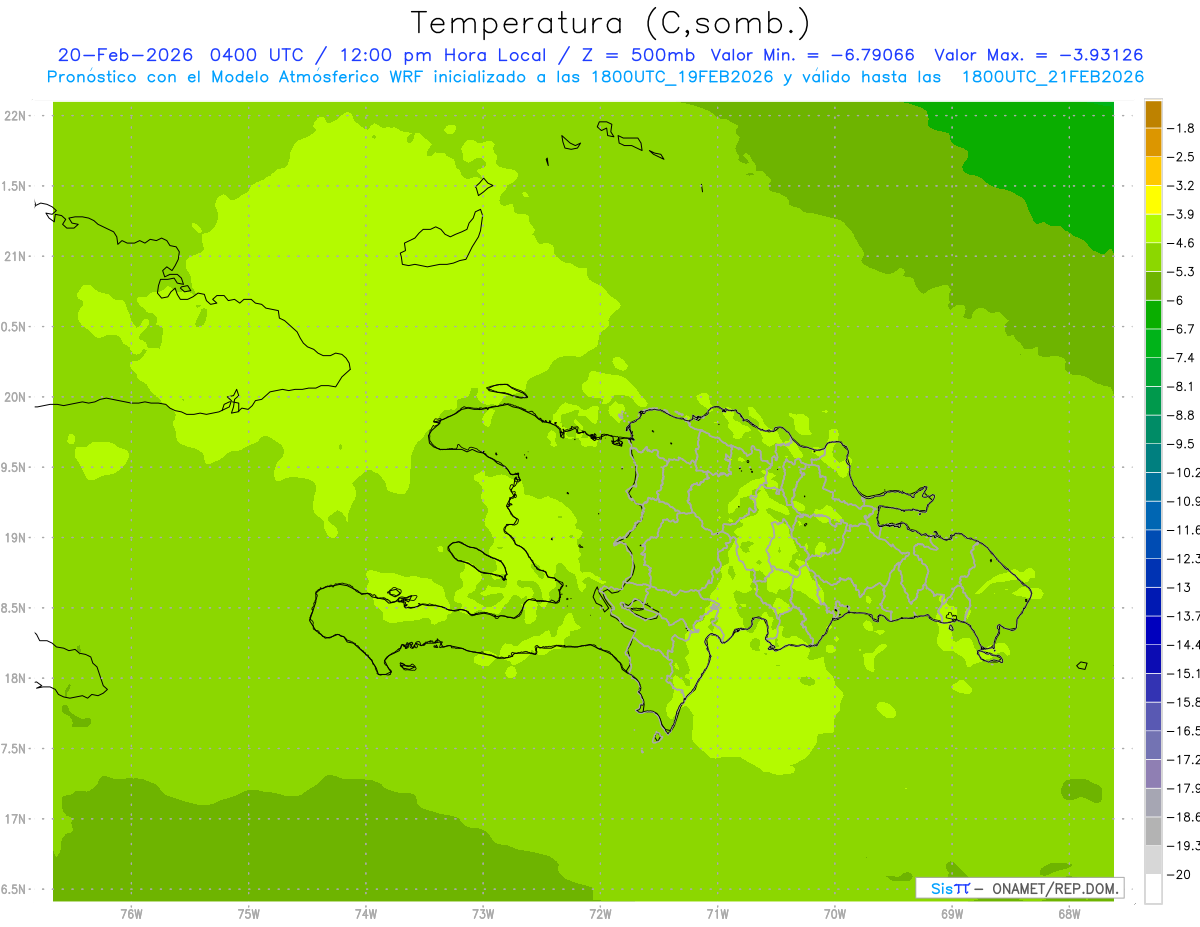Click the "18N" latitude label
Image resolution: width=1200 pixels, height=927 pixels.
tap(16, 679)
